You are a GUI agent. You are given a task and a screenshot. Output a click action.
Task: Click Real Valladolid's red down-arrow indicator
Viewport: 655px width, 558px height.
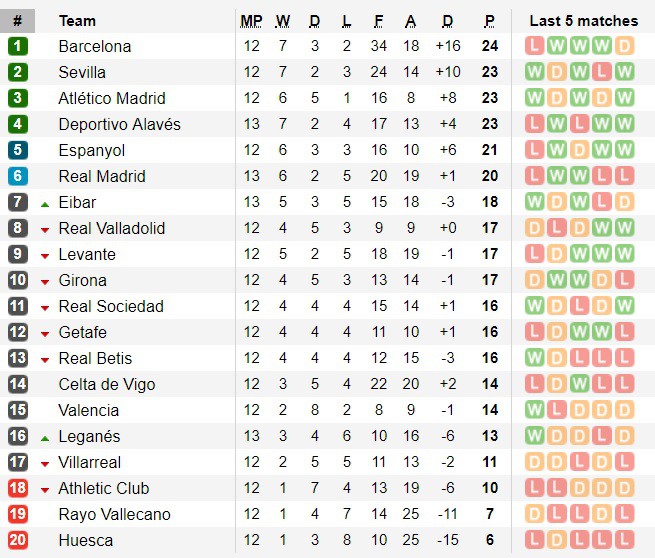(45, 230)
